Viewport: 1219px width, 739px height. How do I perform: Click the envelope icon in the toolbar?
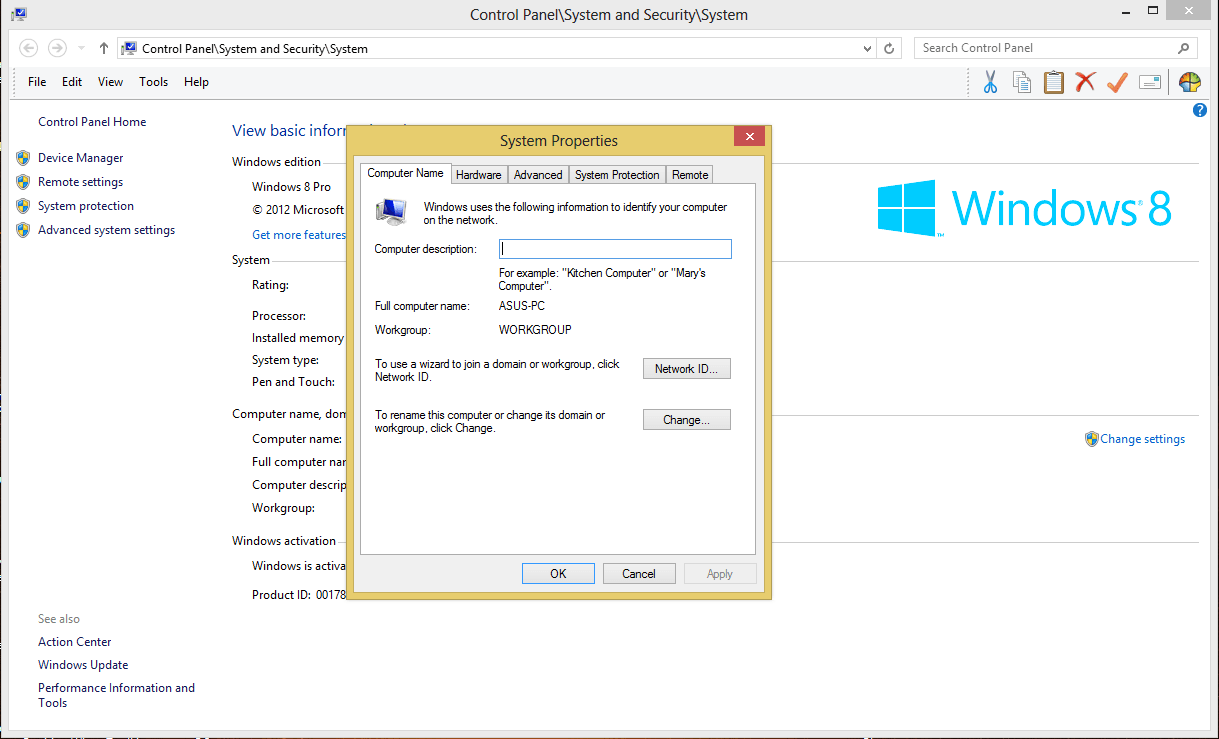(x=1149, y=82)
